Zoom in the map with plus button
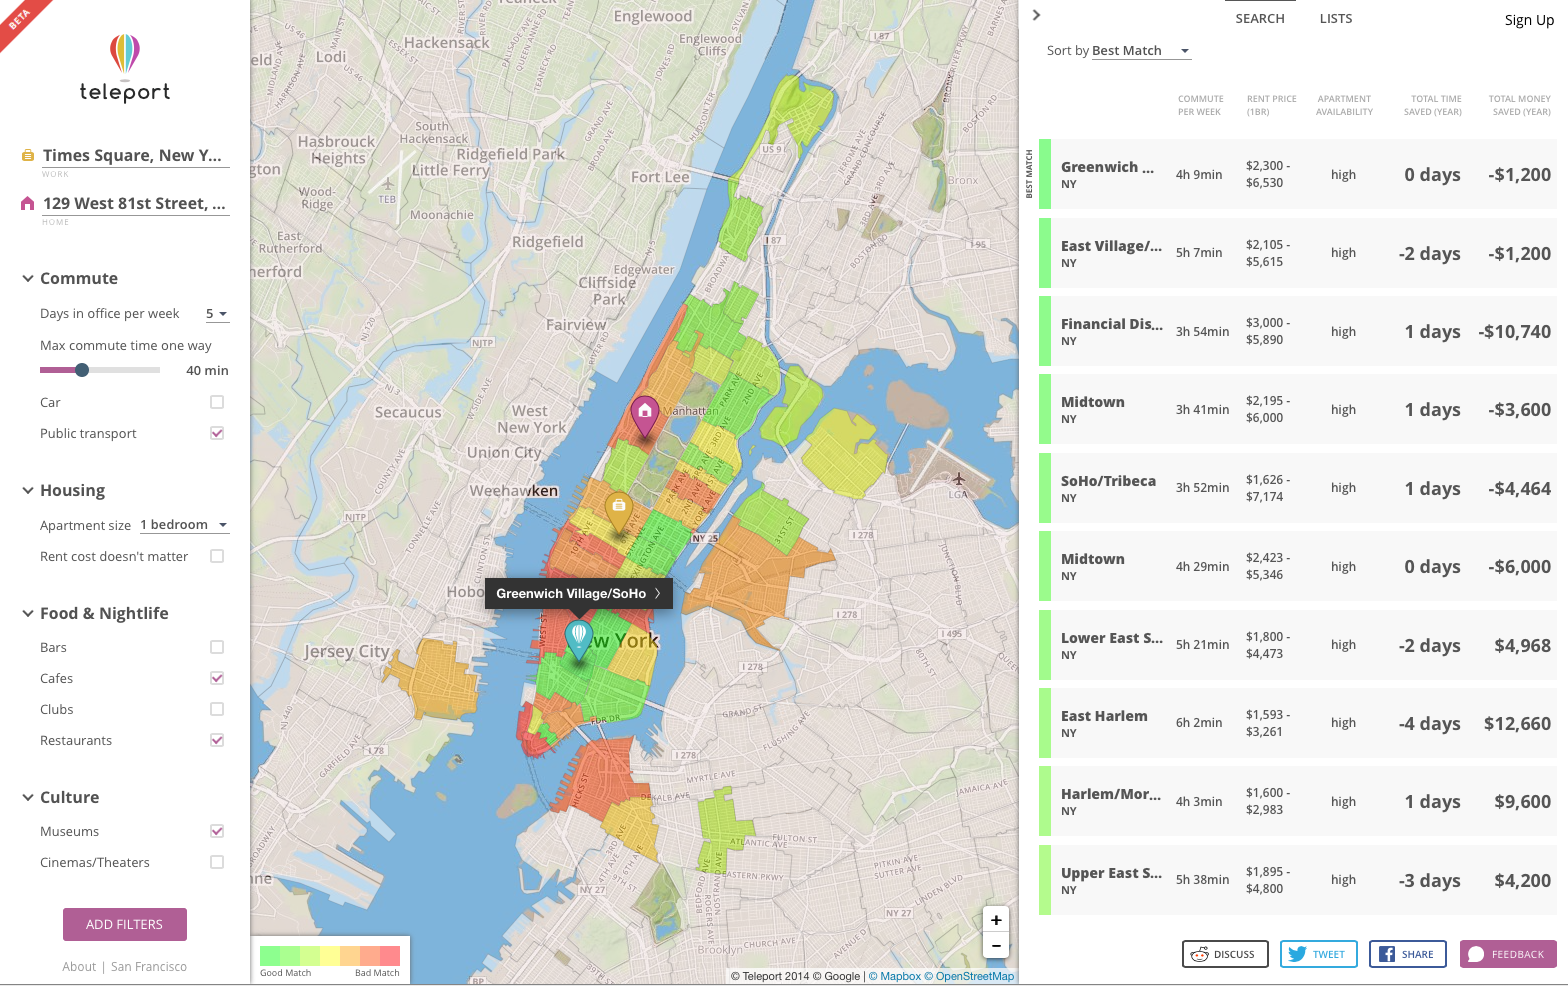 (x=996, y=920)
